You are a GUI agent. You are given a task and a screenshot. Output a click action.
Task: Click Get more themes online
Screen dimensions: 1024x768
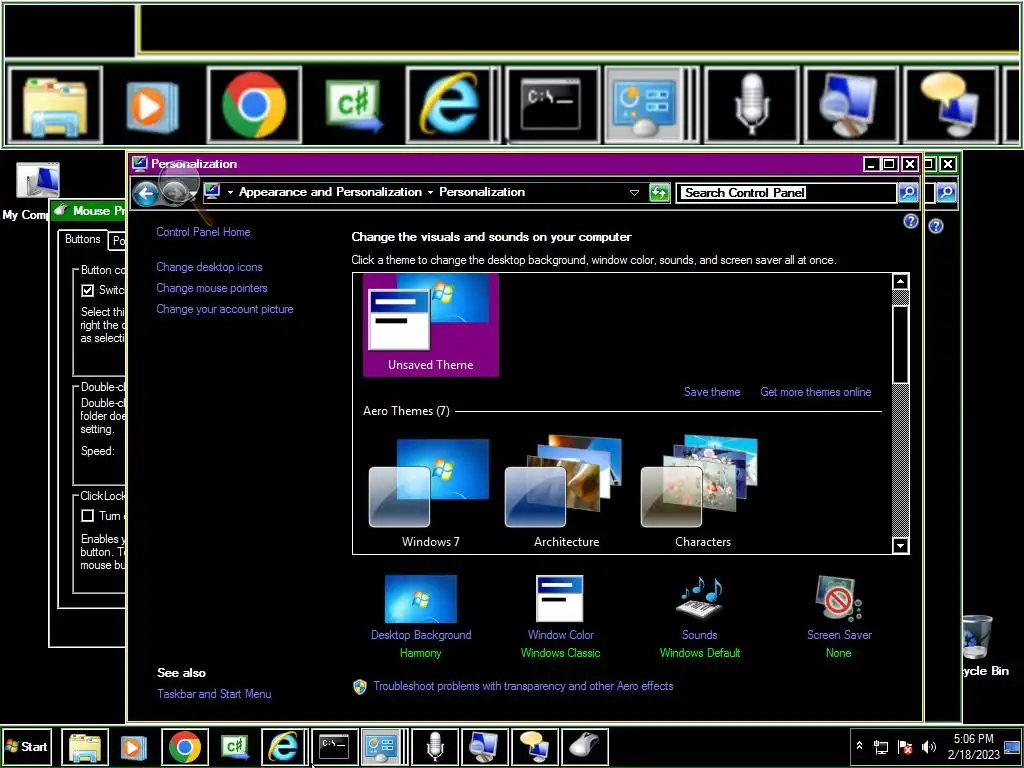(816, 392)
